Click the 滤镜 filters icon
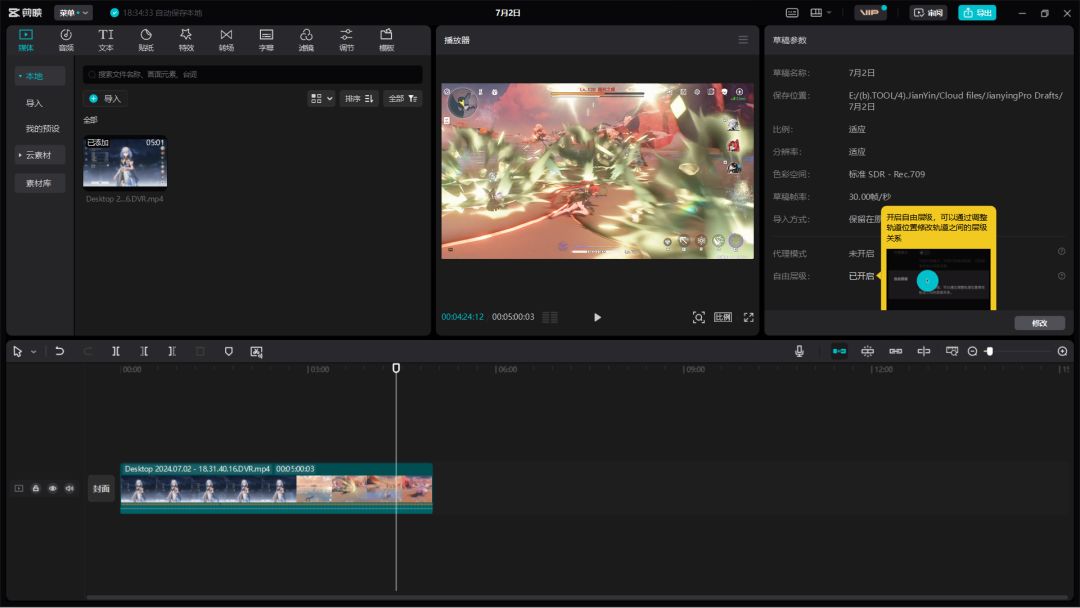The height and width of the screenshot is (608, 1080). (x=306, y=40)
